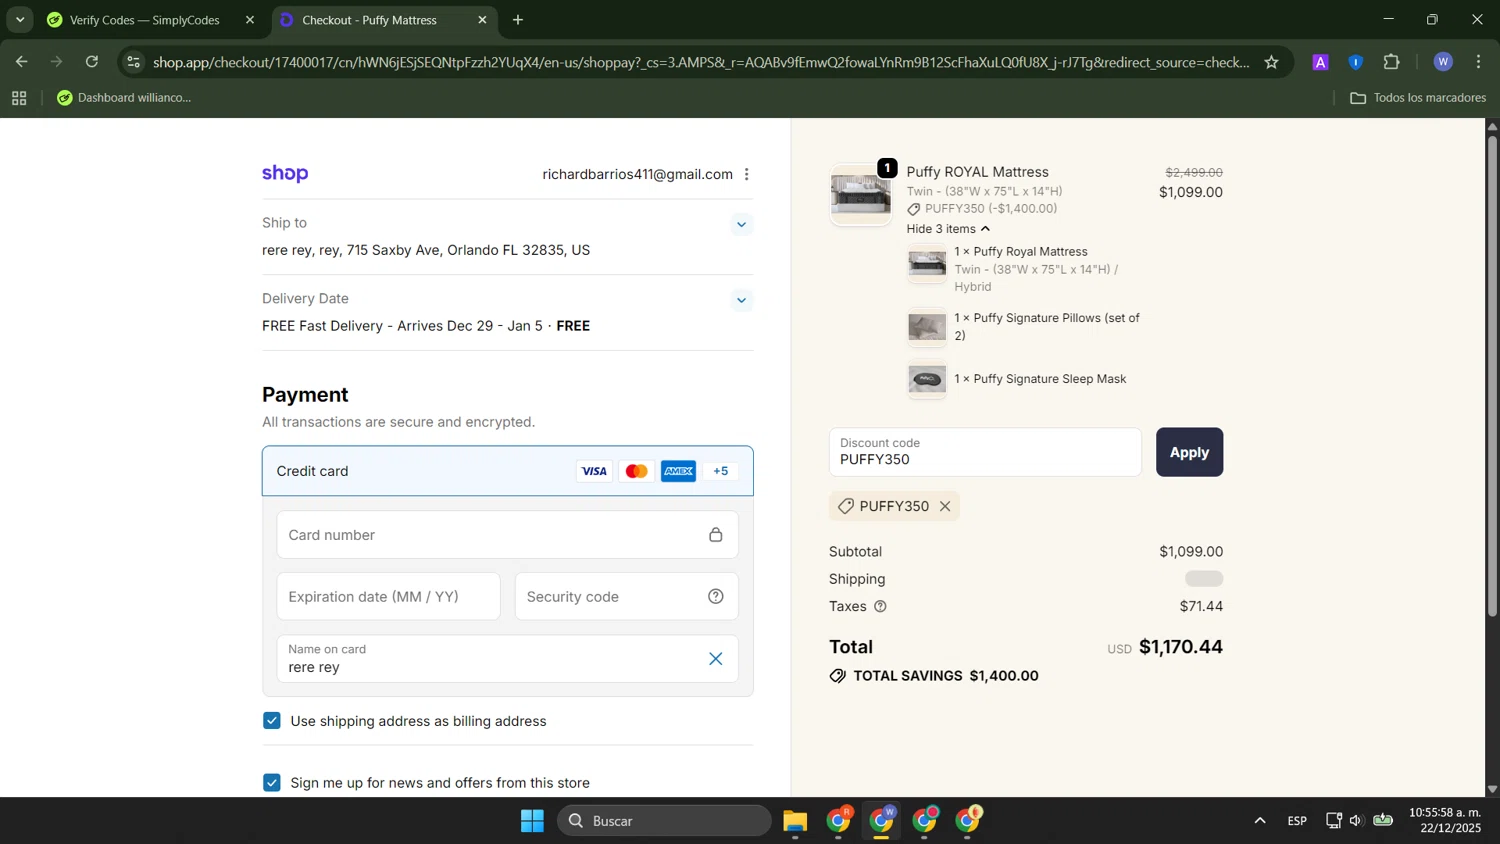This screenshot has width=1500, height=844.
Task: Toggle Sign me up for news checkbox
Action: (271, 783)
